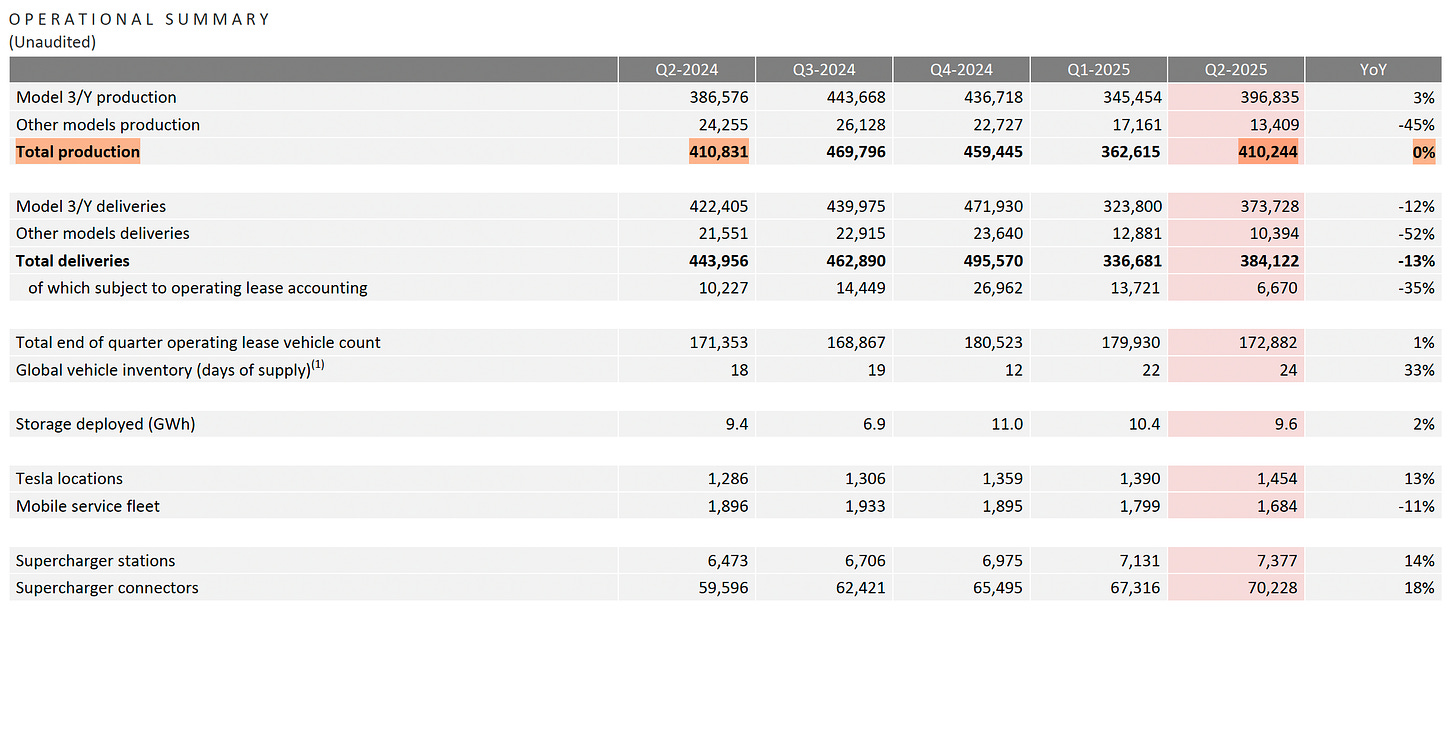
Task: Select the mobile service value 1,684
Action: point(1278,506)
